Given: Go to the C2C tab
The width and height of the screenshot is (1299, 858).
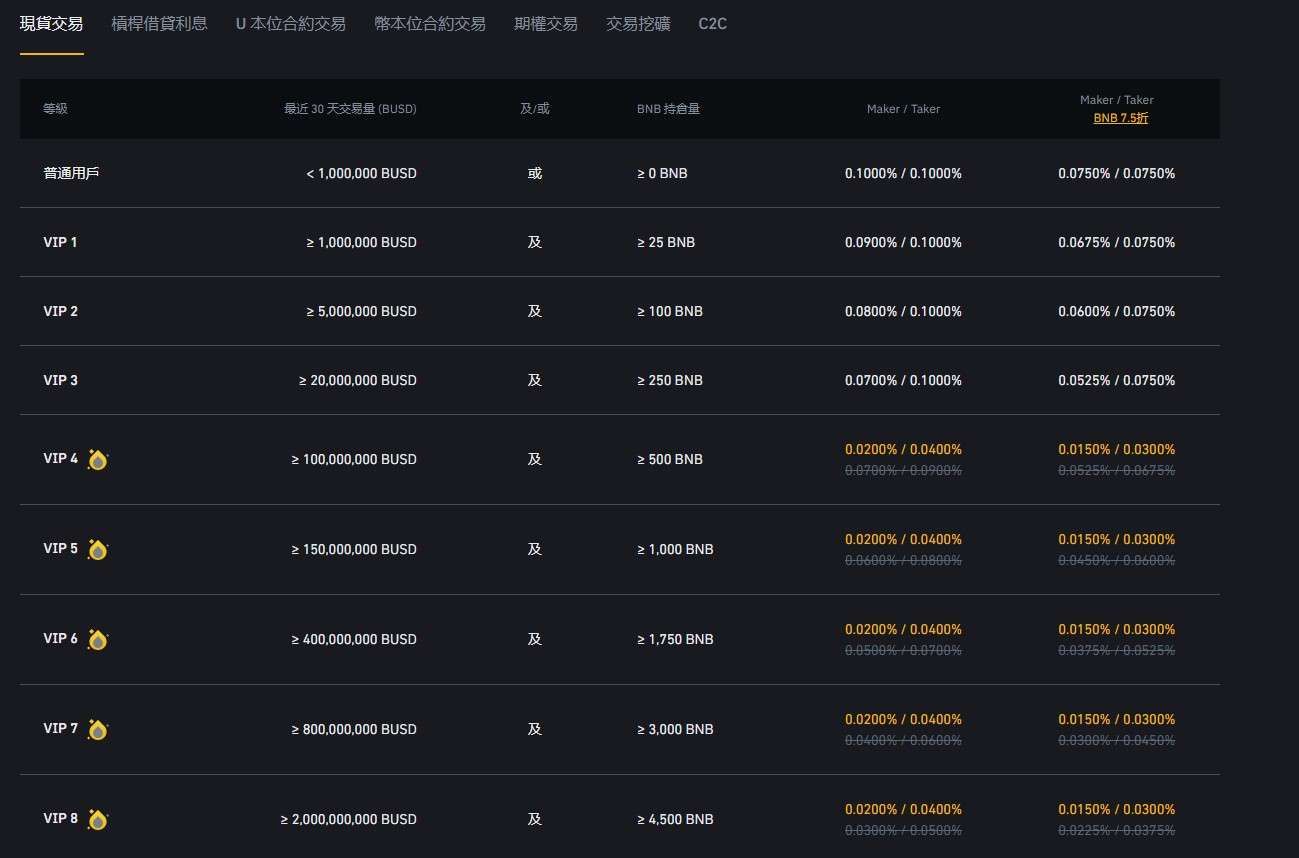Looking at the screenshot, I should 712,23.
